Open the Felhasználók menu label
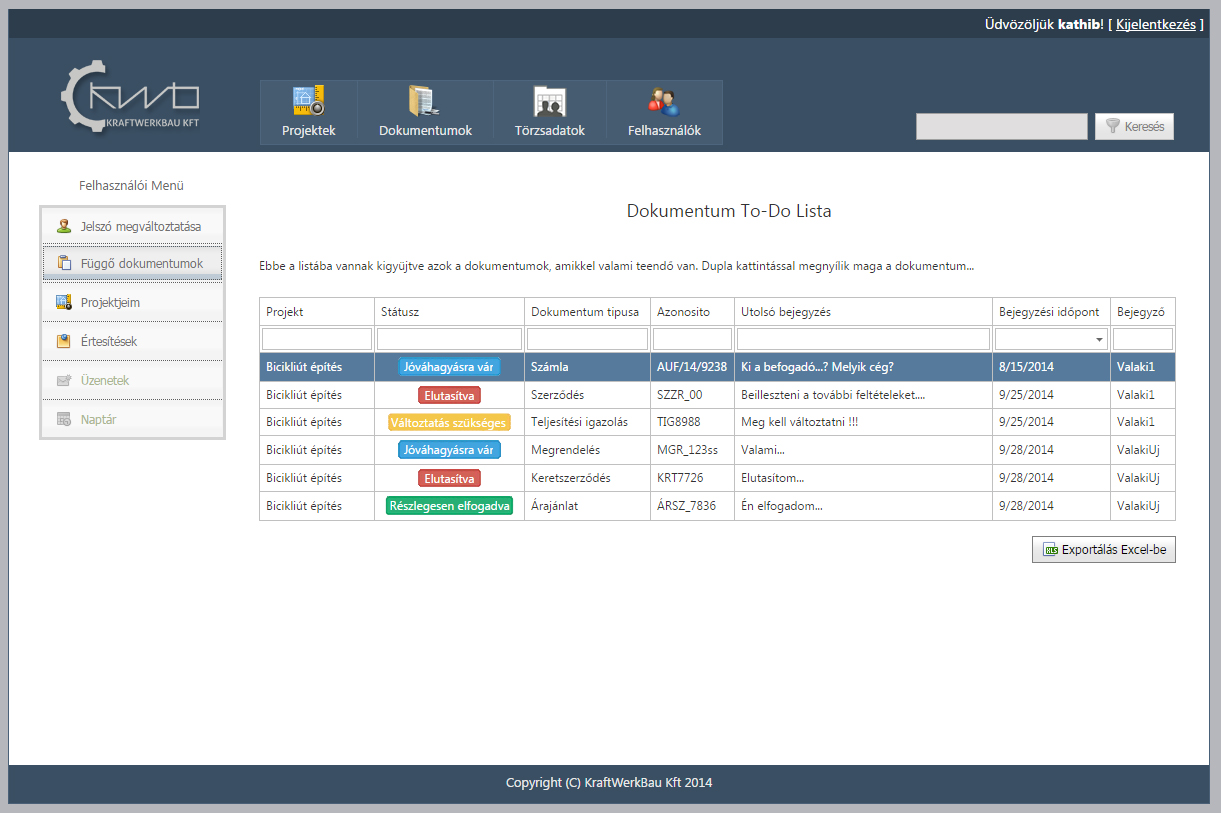 point(664,131)
